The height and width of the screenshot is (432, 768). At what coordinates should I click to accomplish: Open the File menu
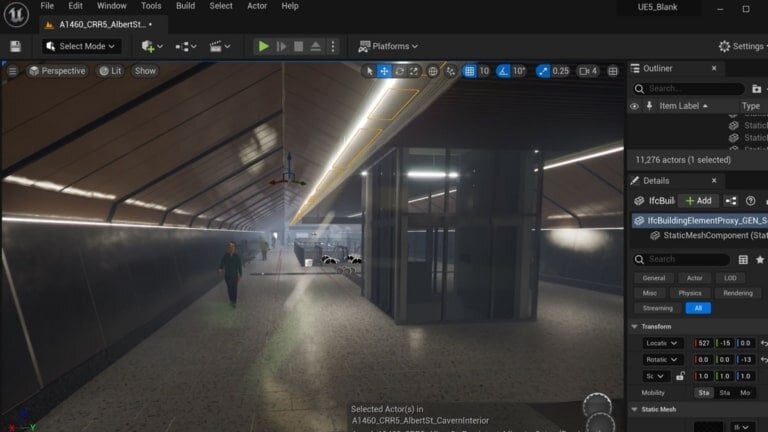tap(47, 6)
